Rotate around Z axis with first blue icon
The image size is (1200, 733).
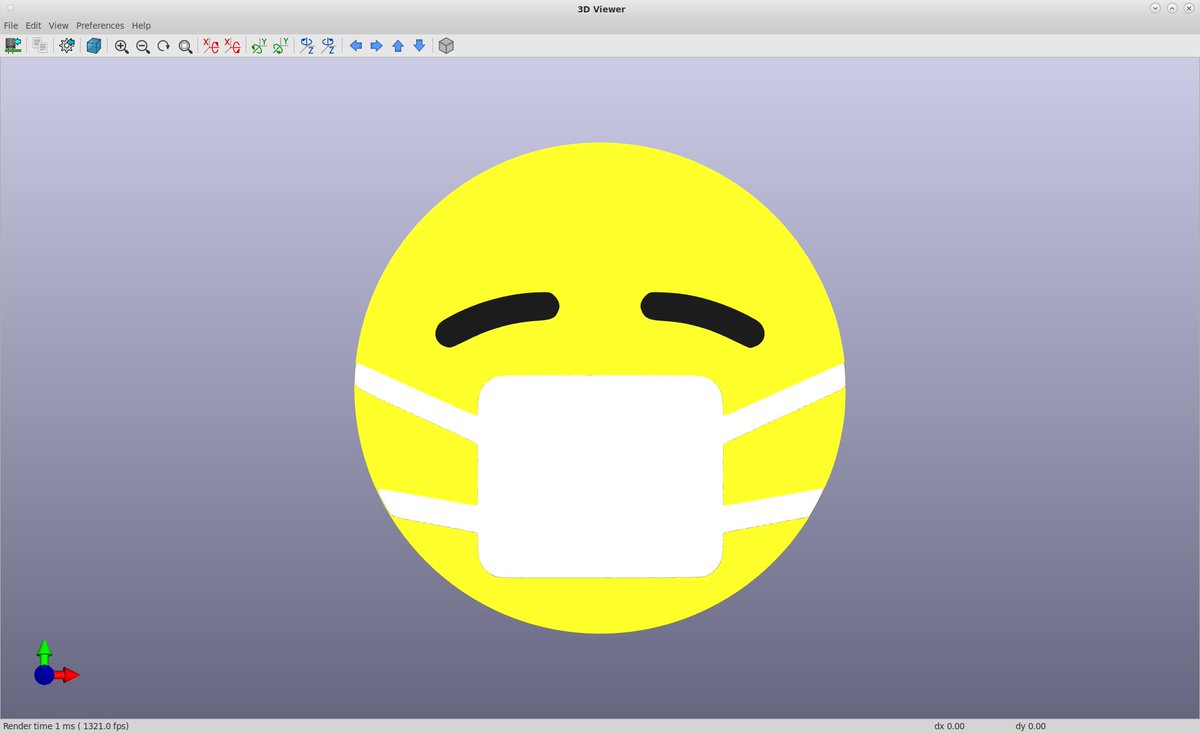tap(307, 46)
